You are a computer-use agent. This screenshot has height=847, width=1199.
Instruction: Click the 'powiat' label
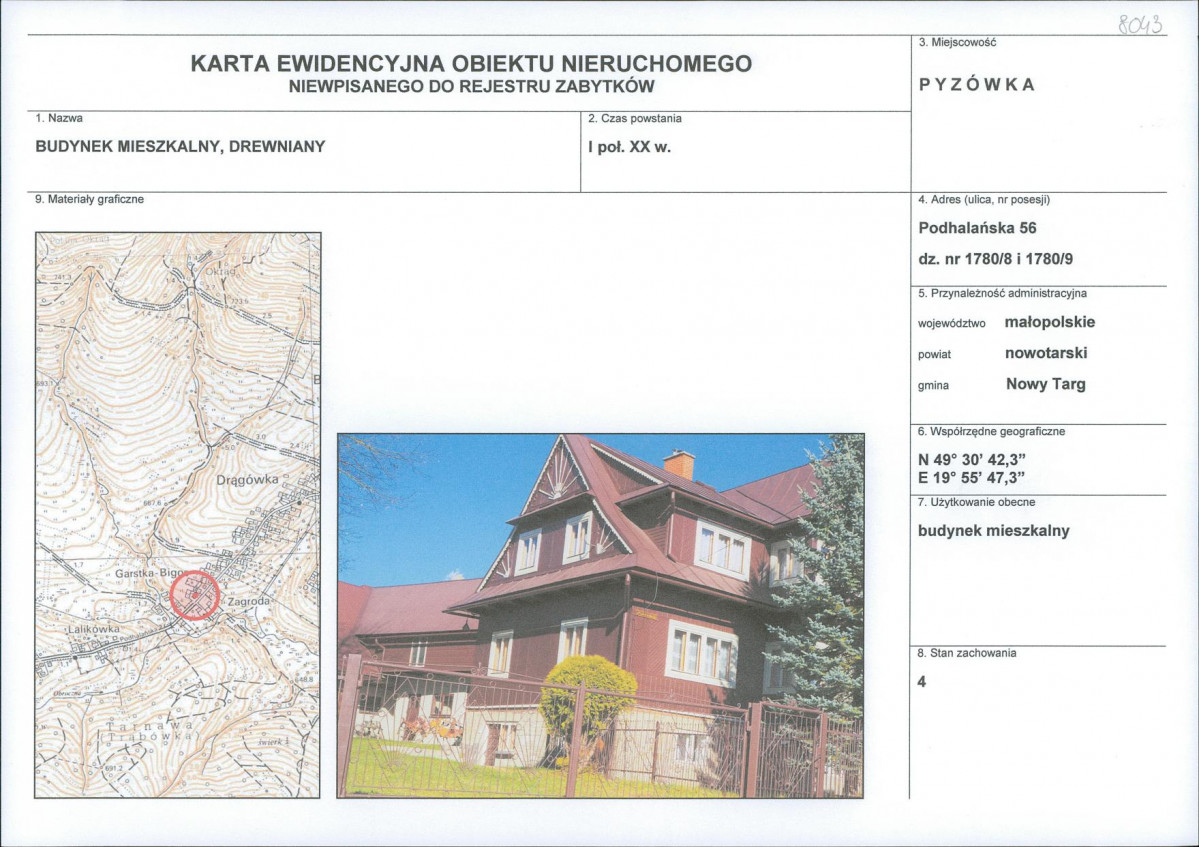click(x=934, y=355)
